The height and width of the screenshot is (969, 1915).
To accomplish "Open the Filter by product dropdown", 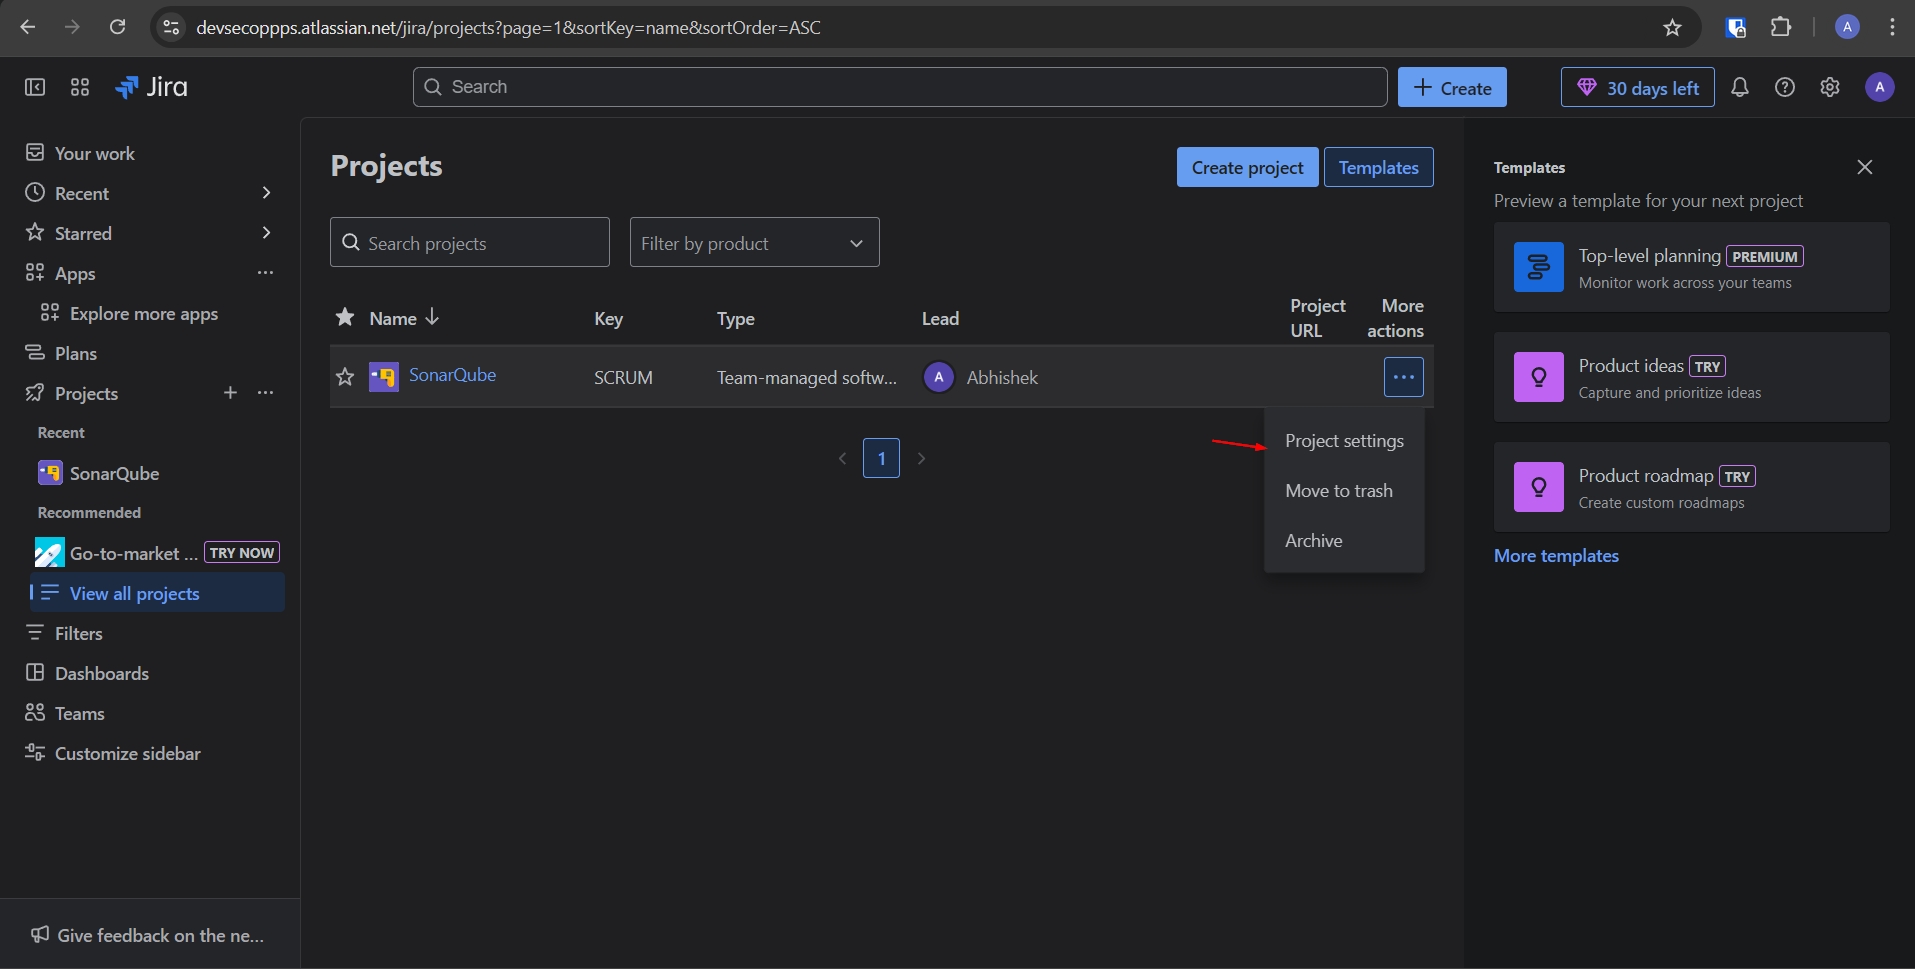I will point(755,242).
